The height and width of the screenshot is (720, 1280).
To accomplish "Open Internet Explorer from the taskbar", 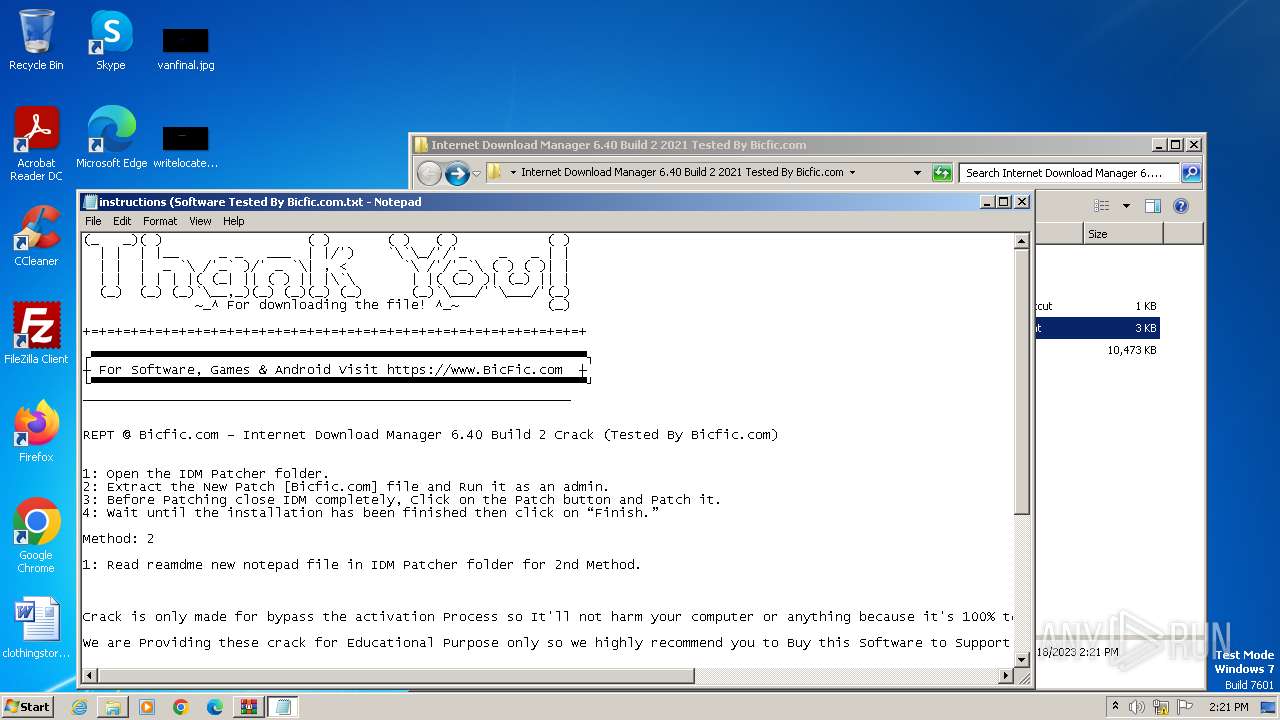I will (79, 707).
